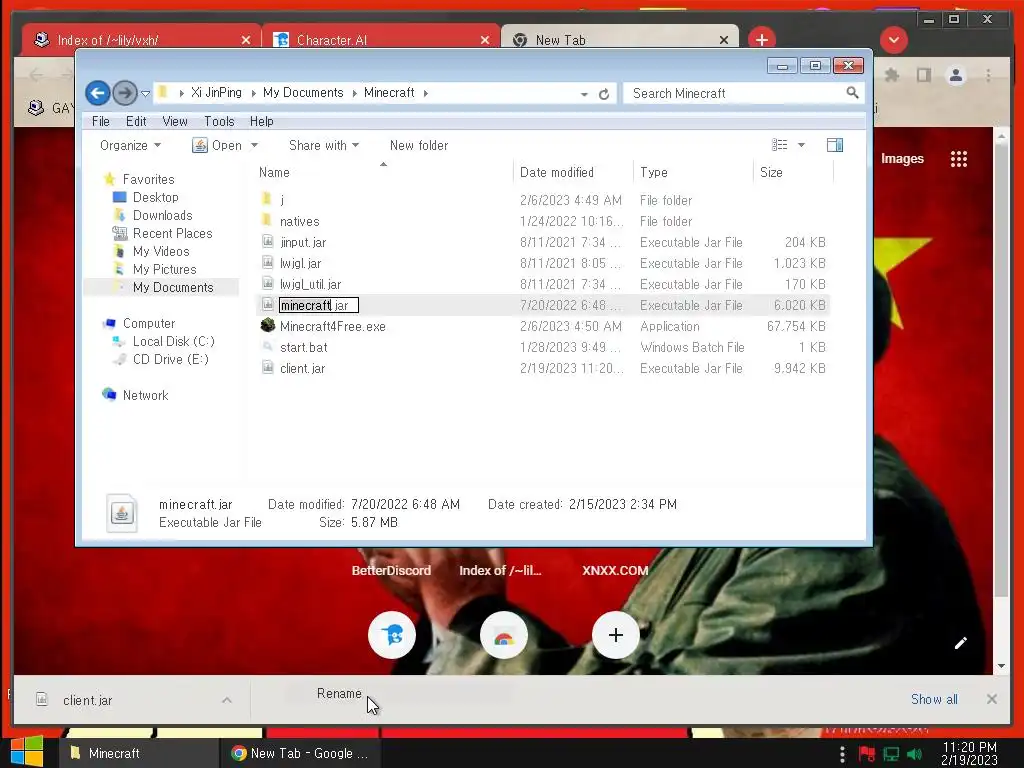
Task: Change view via the views icon
Action: (x=780, y=145)
